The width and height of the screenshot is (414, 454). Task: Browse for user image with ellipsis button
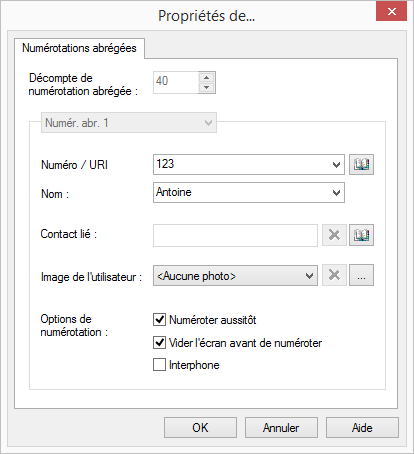point(361,275)
